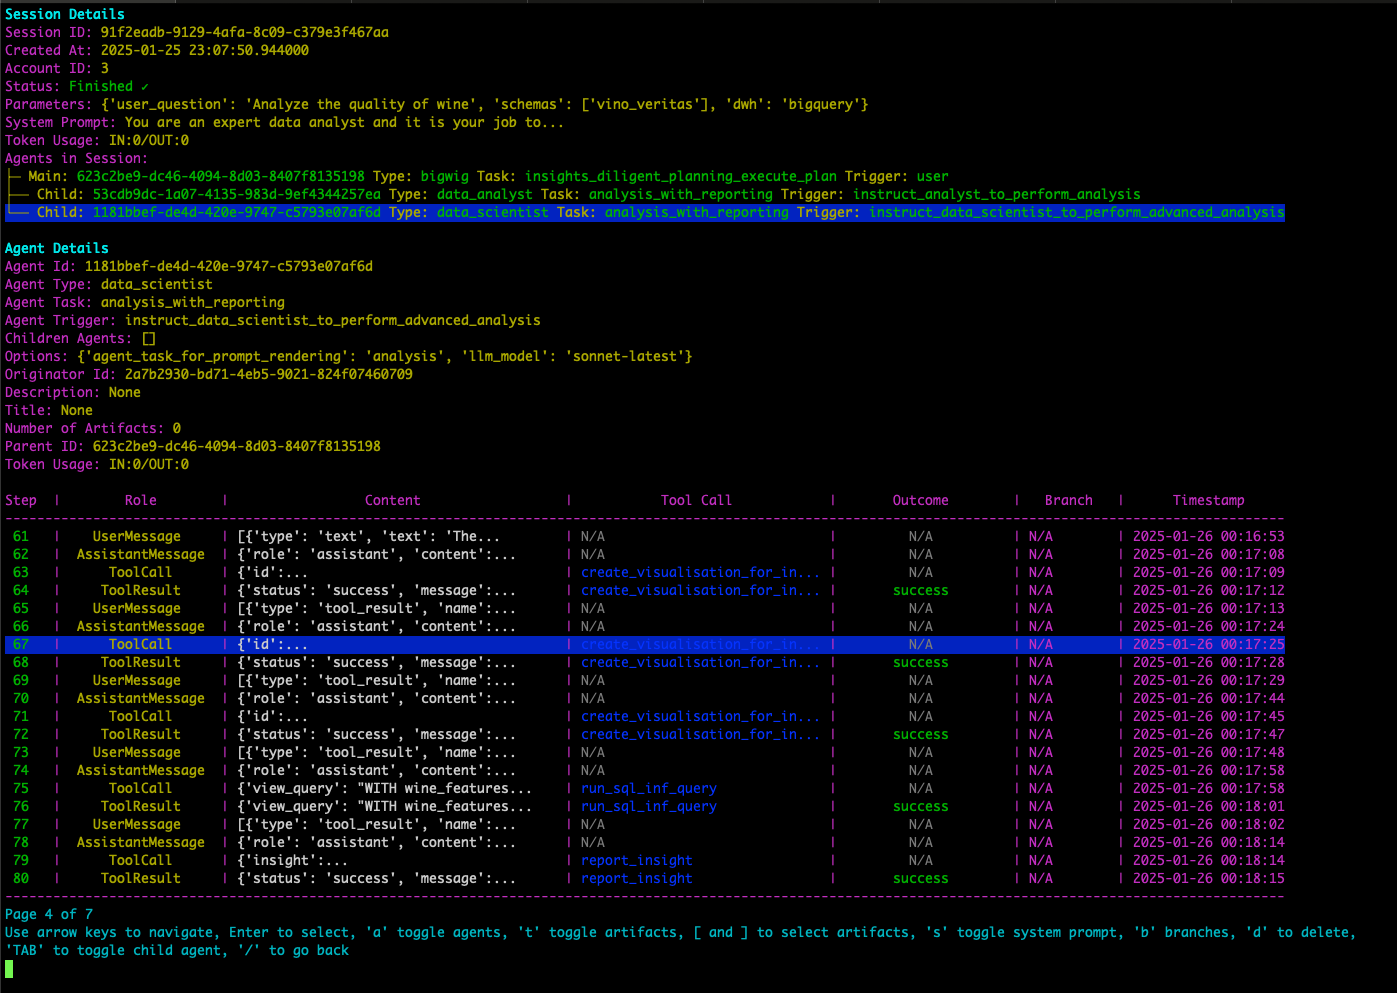Click the green checkmark beside Finished status
Screen dimensions: 1397x993
pyautogui.click(x=145, y=87)
